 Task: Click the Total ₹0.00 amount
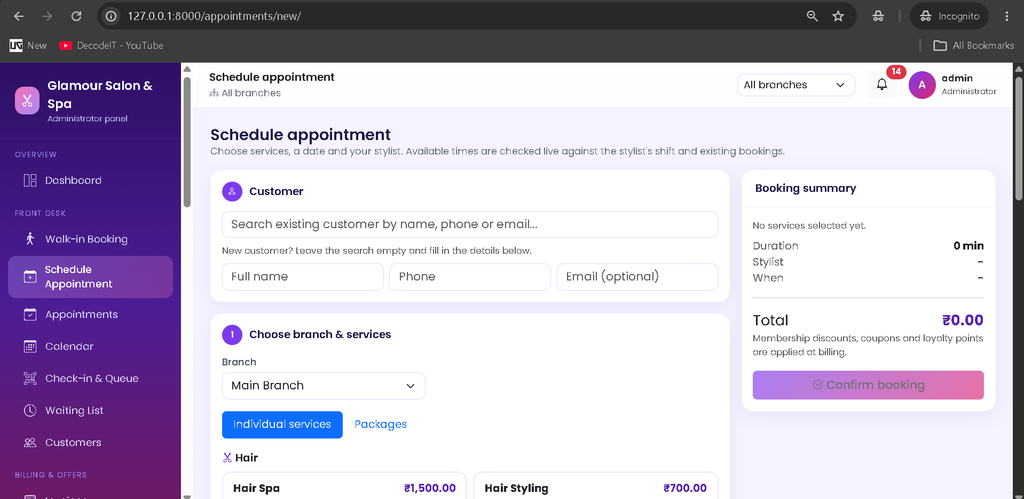(x=963, y=320)
